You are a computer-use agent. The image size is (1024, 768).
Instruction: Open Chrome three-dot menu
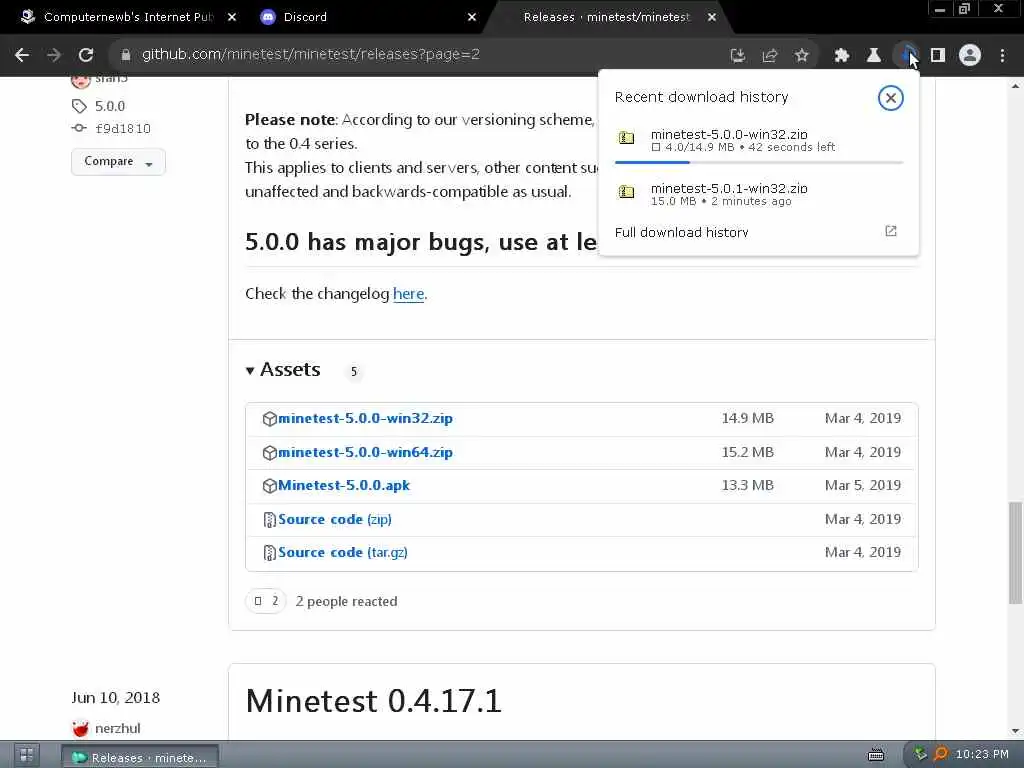(x=1002, y=56)
